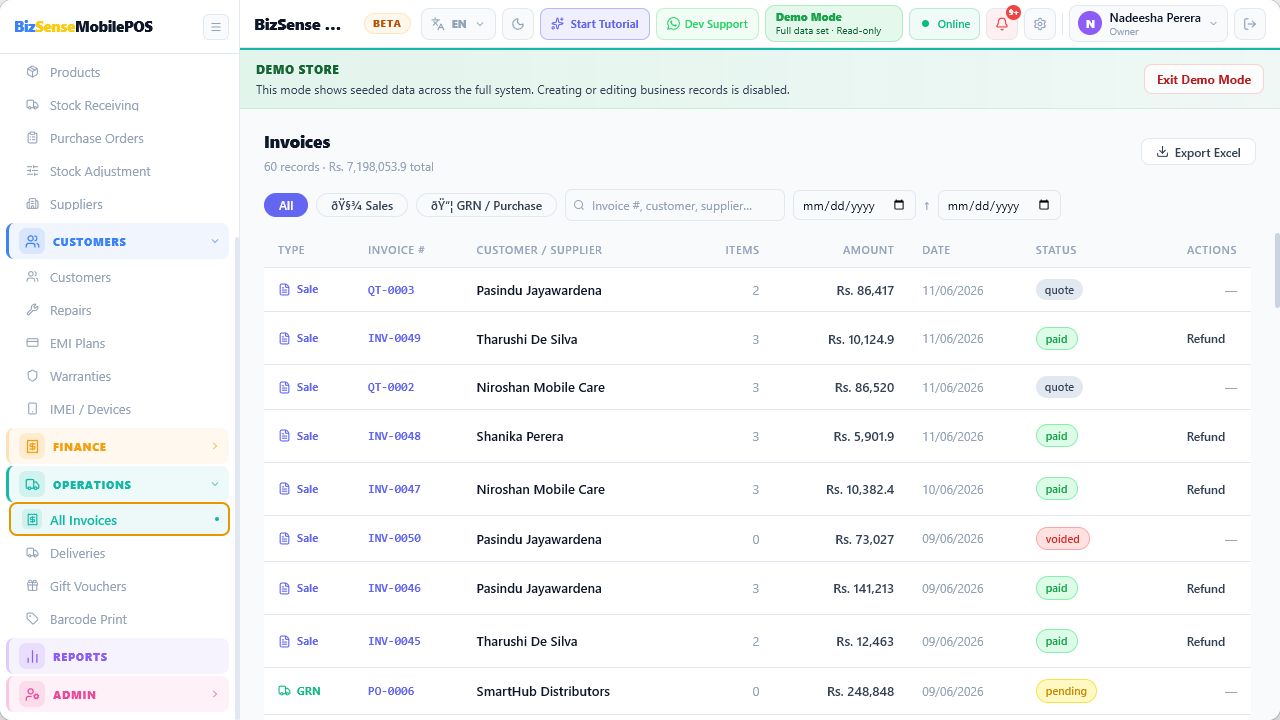Click the All Invoices sidebar icon
This screenshot has height=720, width=1280.
point(32,520)
